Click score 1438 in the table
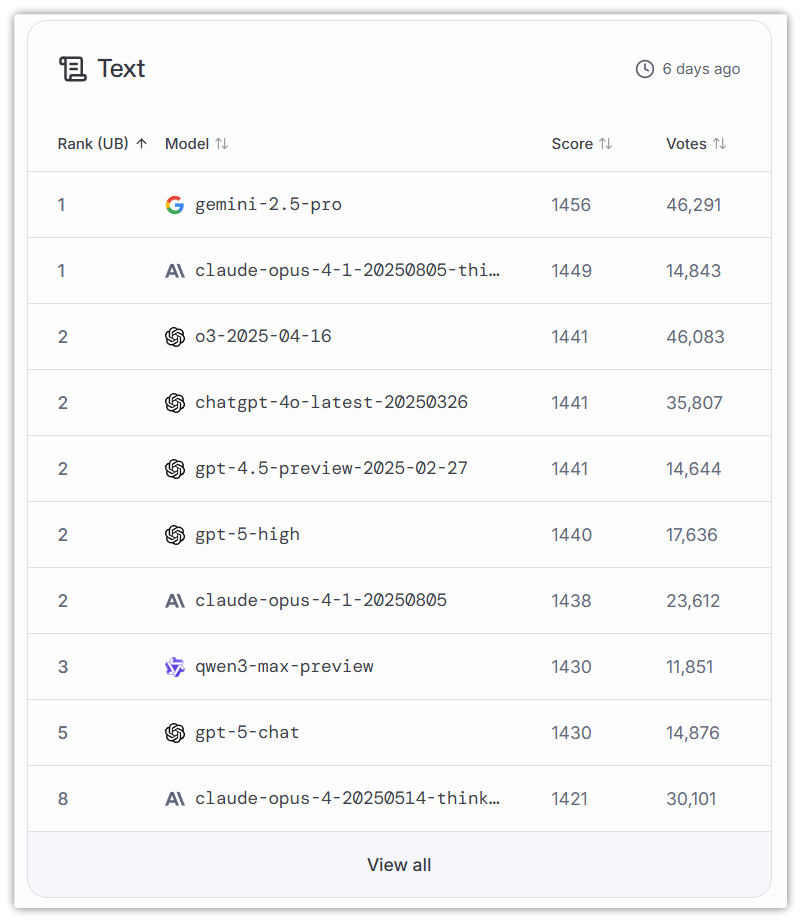This screenshot has height=922, width=801. (x=571, y=600)
